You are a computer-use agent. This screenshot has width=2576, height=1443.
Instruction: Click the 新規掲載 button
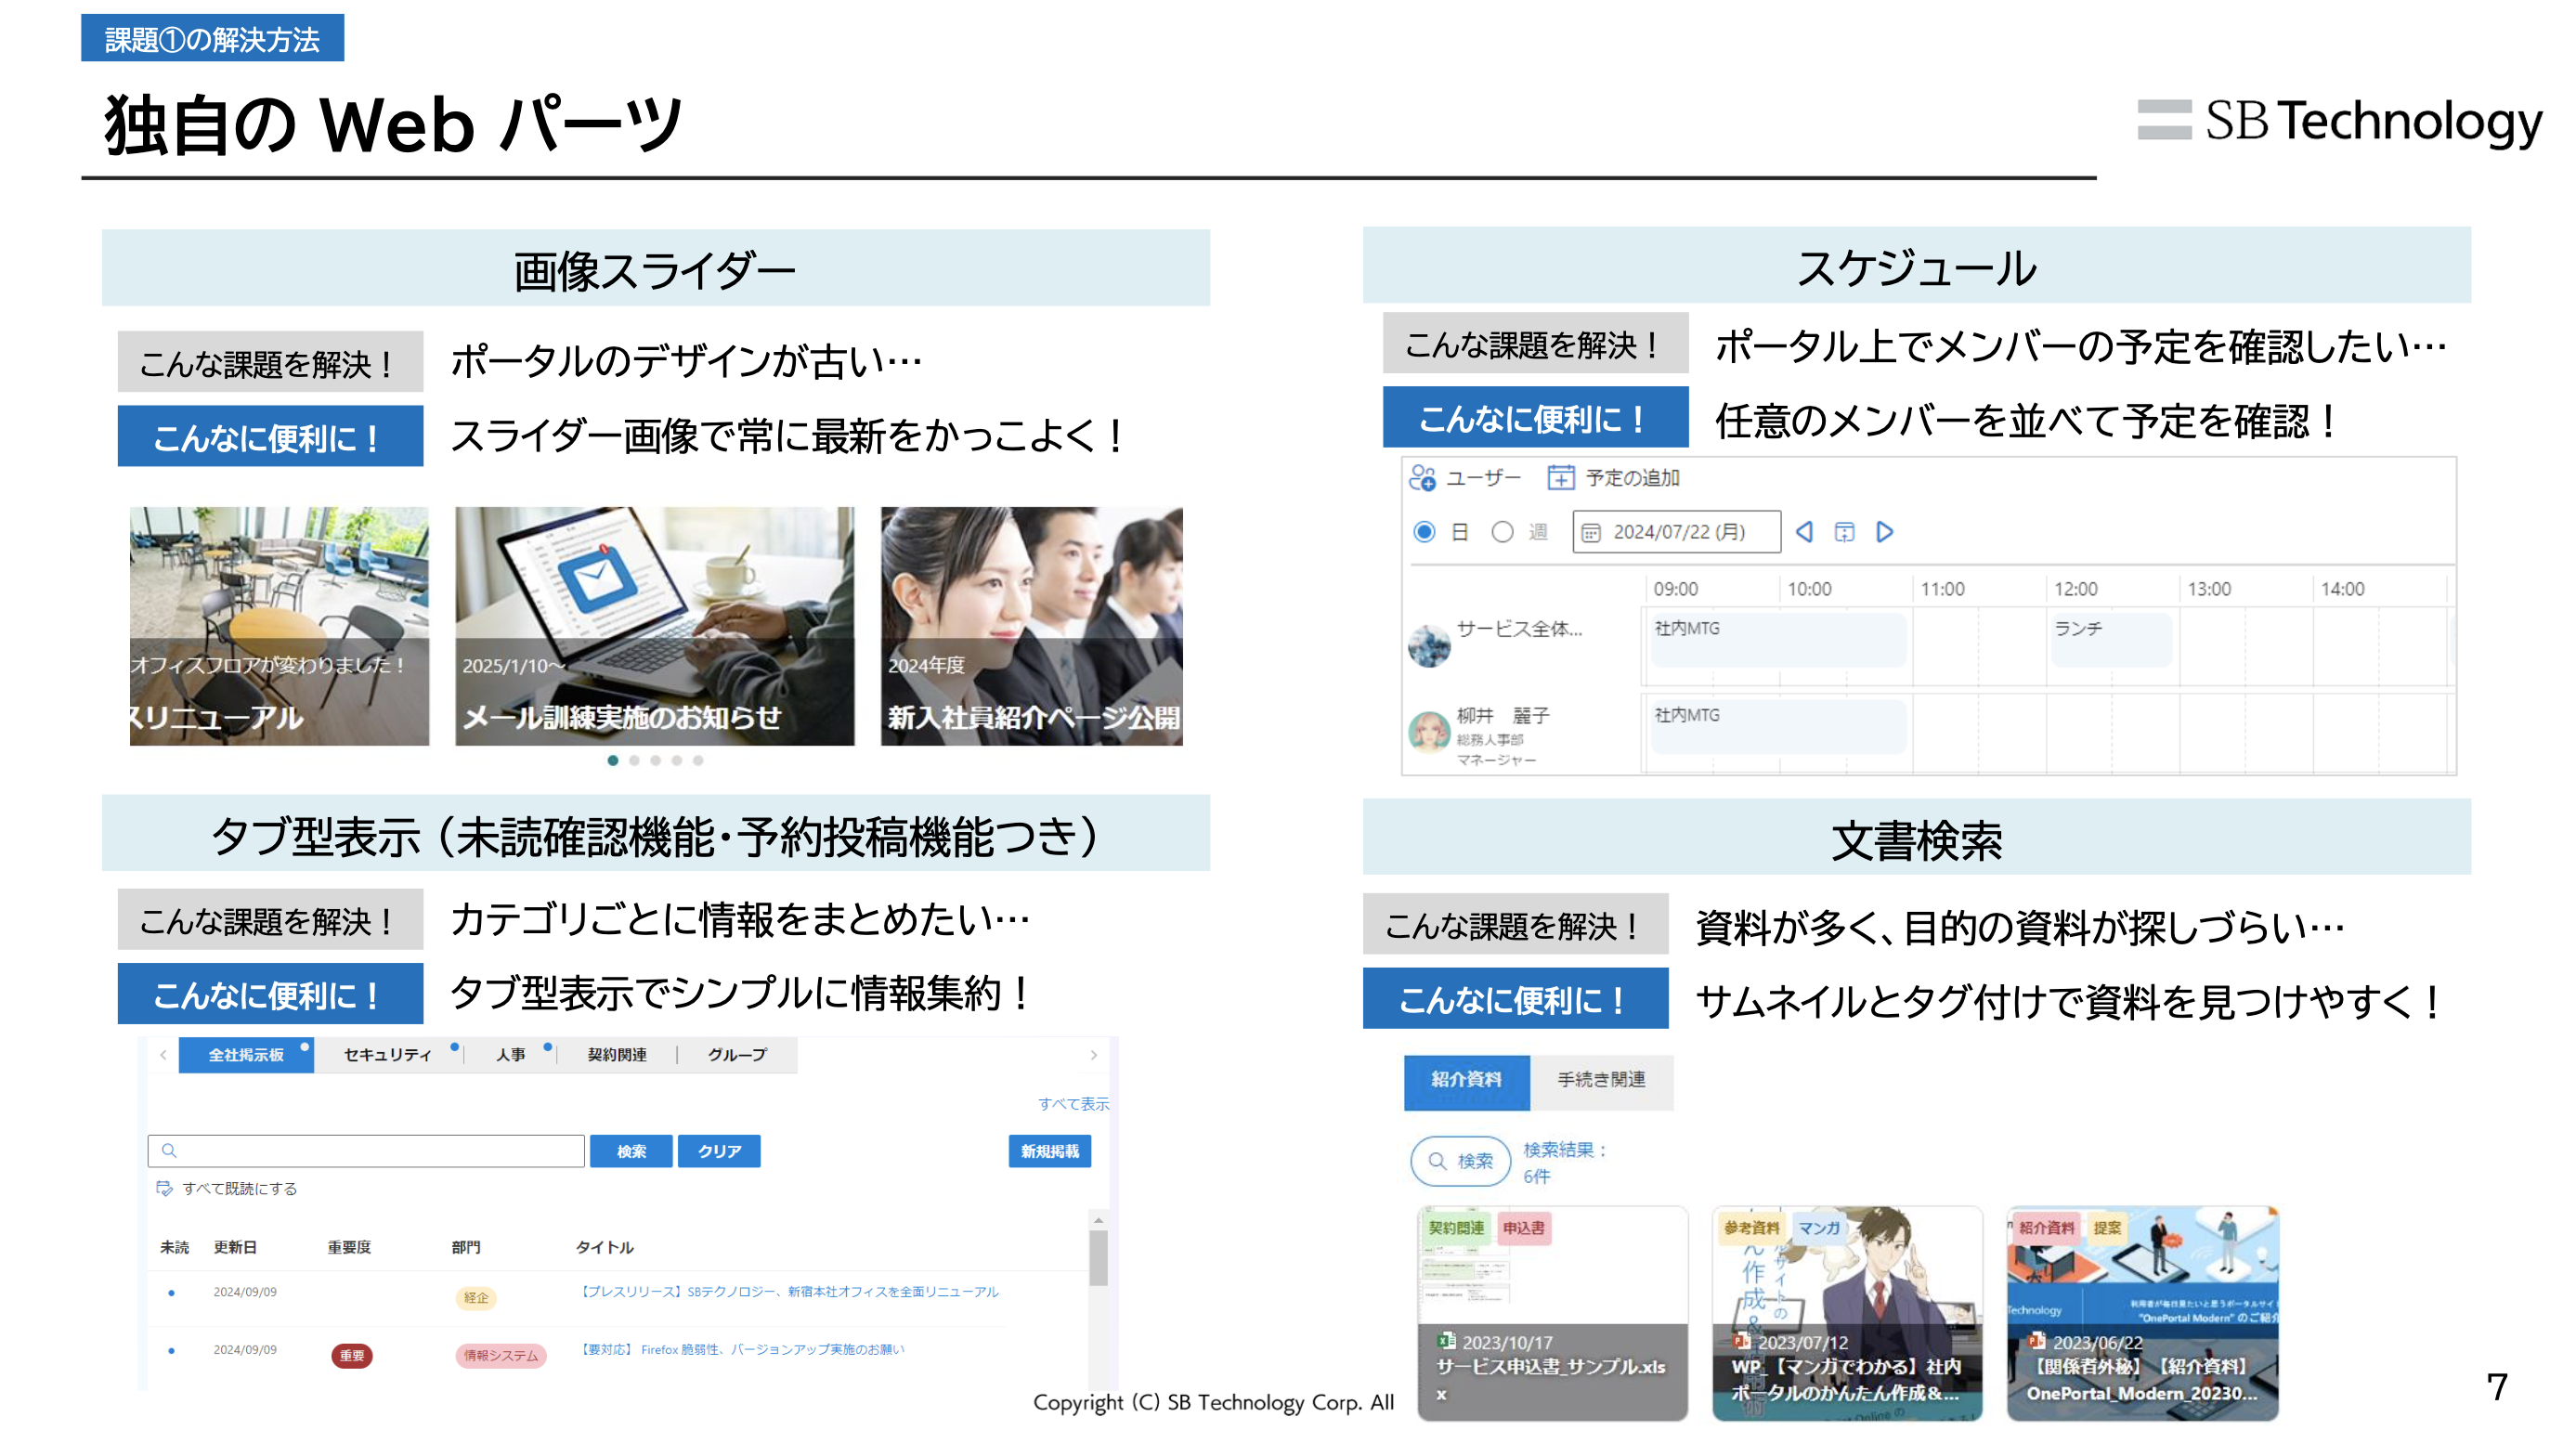point(1050,1151)
